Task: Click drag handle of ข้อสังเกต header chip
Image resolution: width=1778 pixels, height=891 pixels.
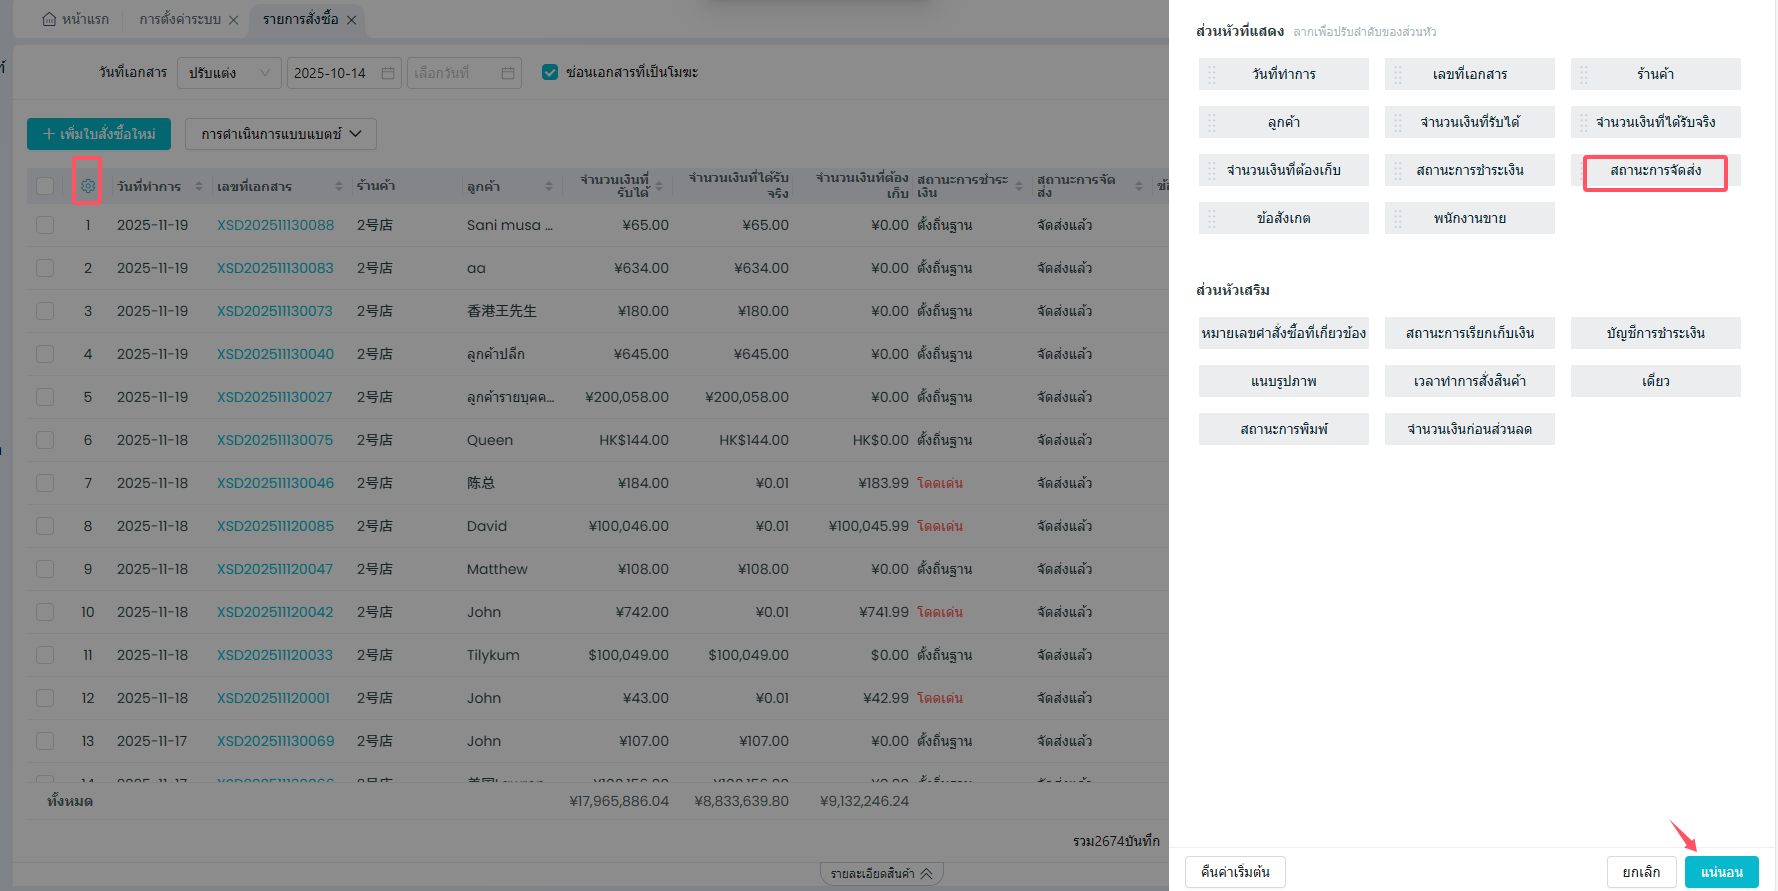Action: (1212, 218)
